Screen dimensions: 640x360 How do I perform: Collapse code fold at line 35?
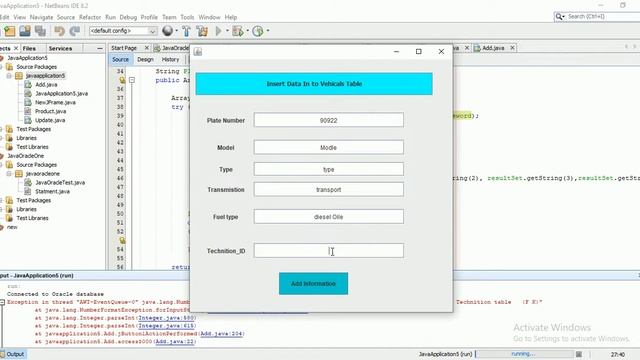pos(132,80)
